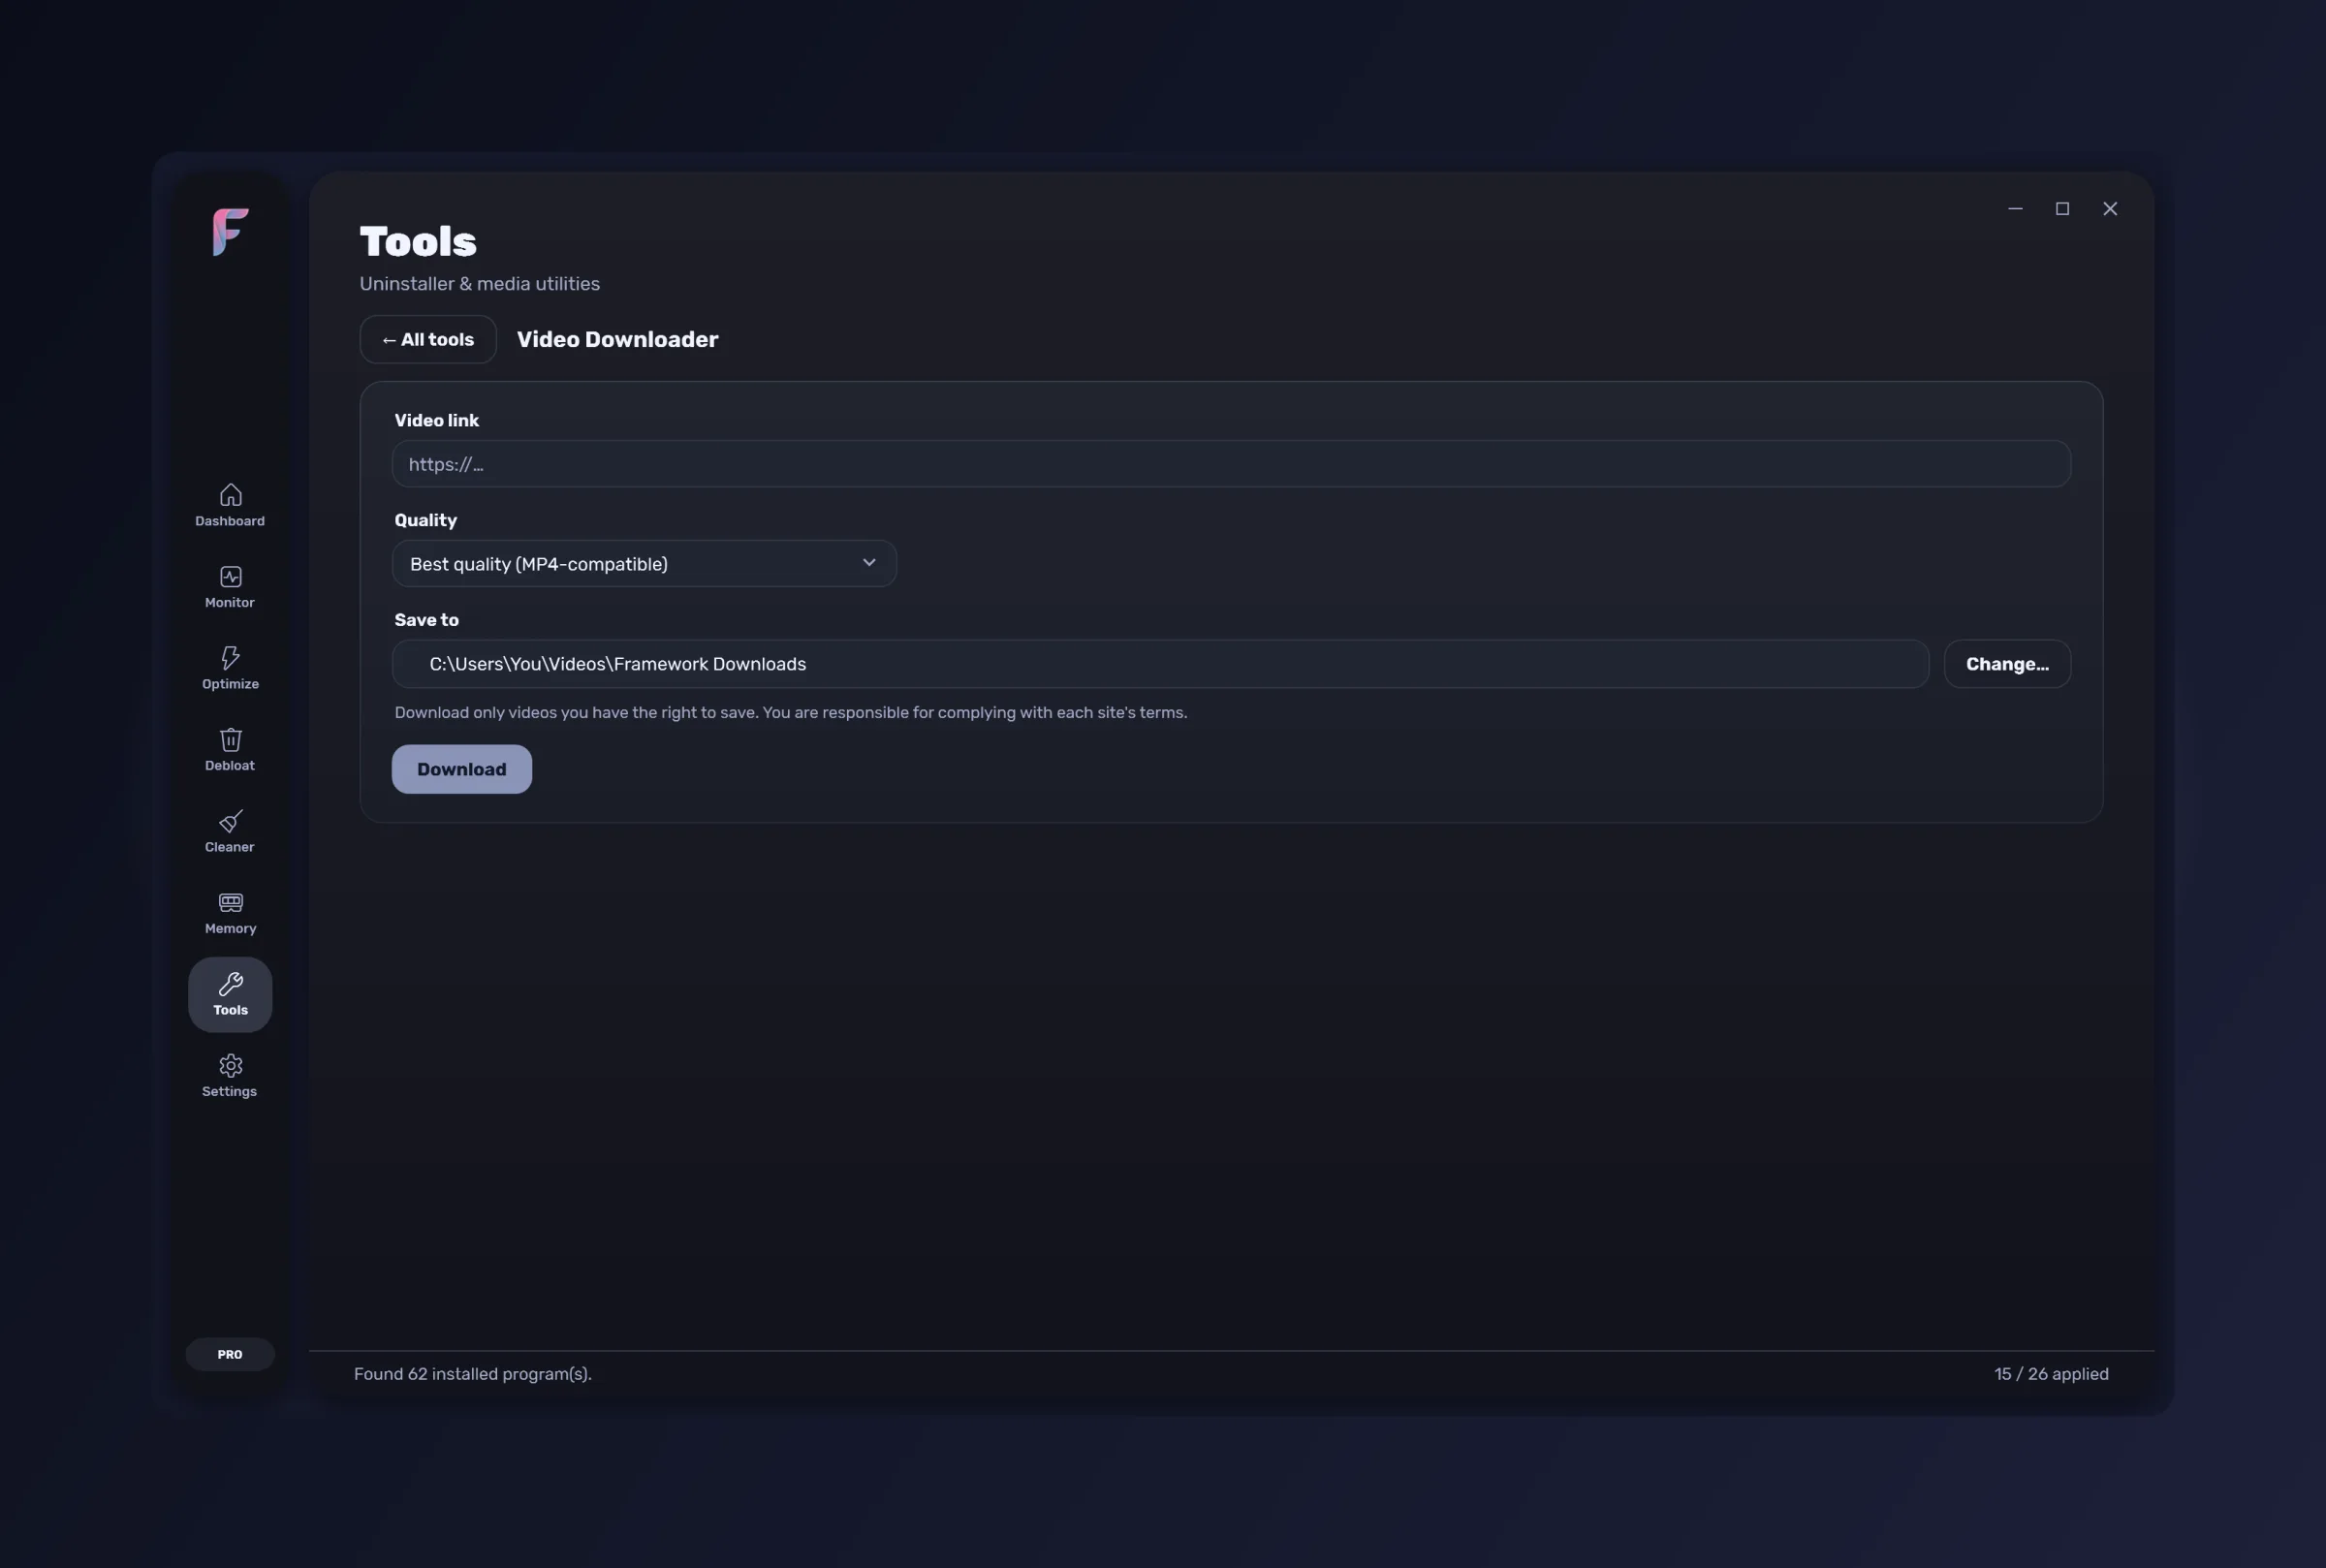
Task: Click the 'Uninstaller & media utilities' subtitle
Action: point(479,284)
